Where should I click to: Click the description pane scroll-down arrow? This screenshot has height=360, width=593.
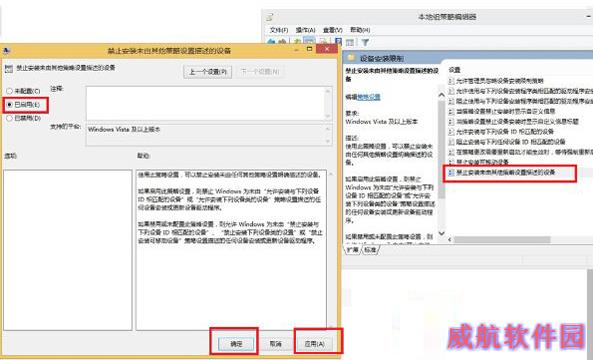point(441,234)
